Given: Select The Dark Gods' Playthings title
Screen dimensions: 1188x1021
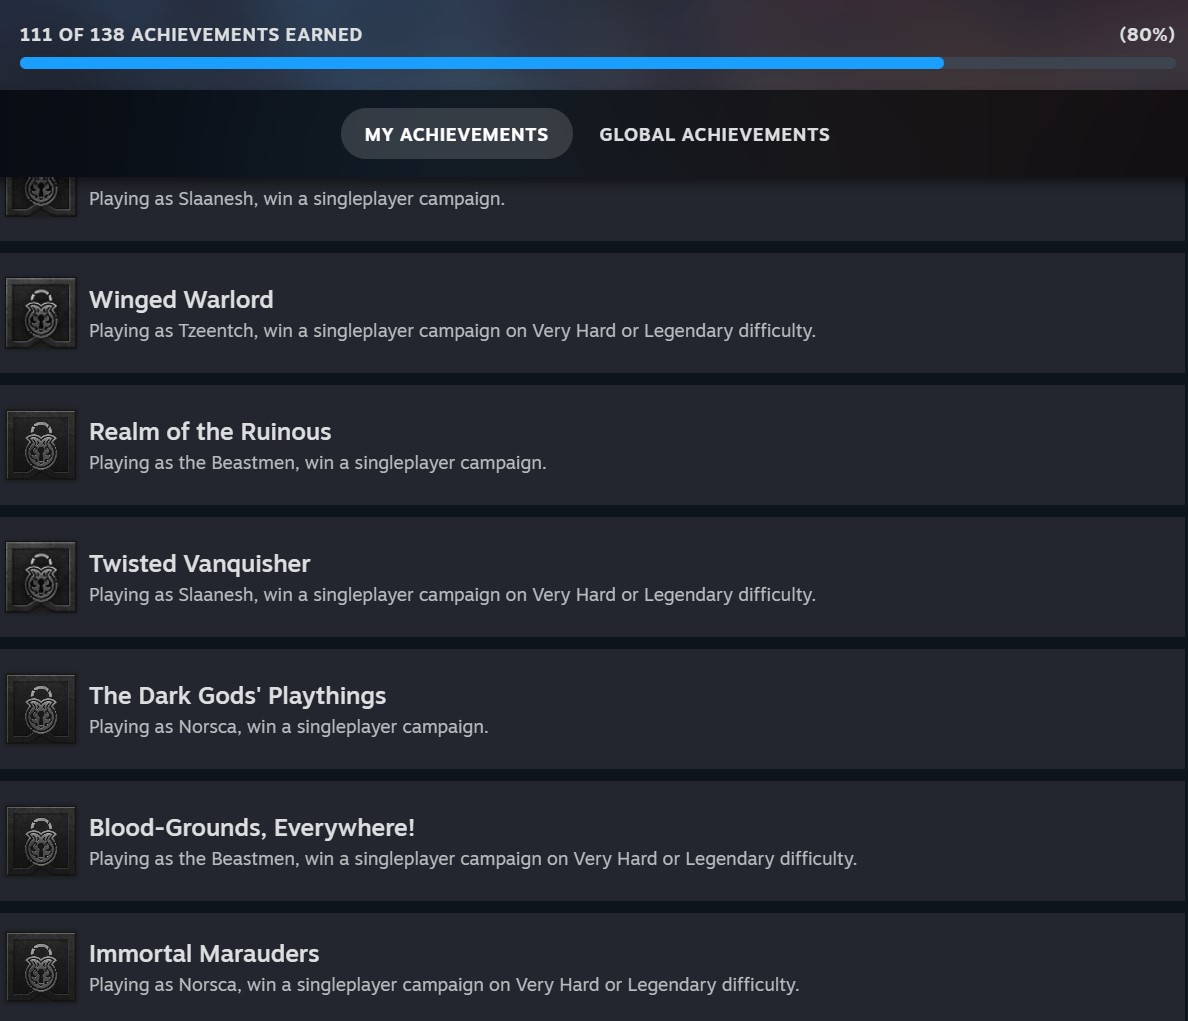Looking at the screenshot, I should (237, 695).
